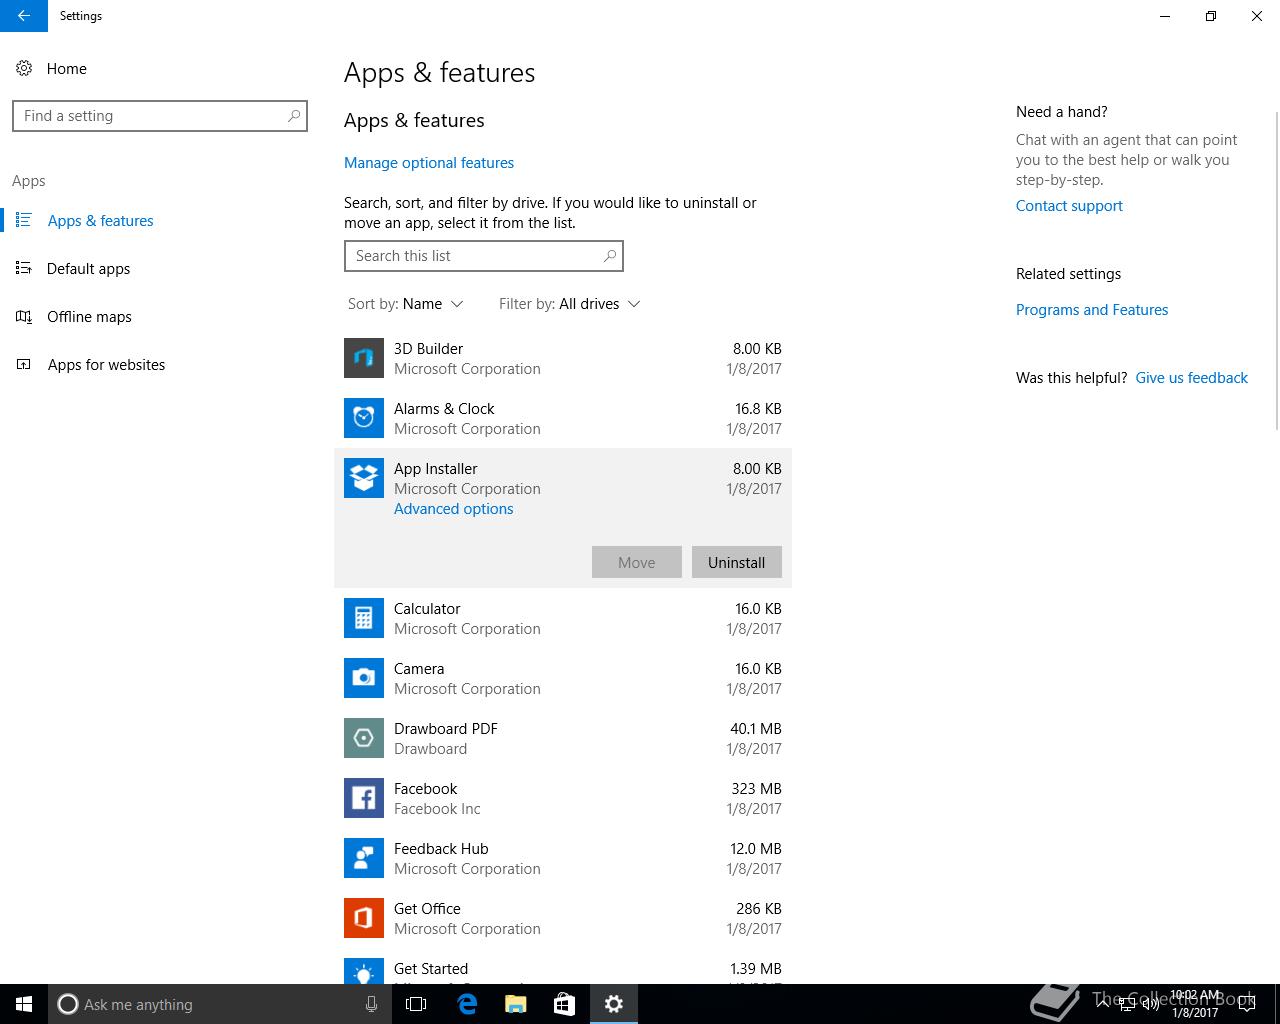Click the Search this list field
This screenshot has height=1024, width=1280.
click(x=484, y=256)
